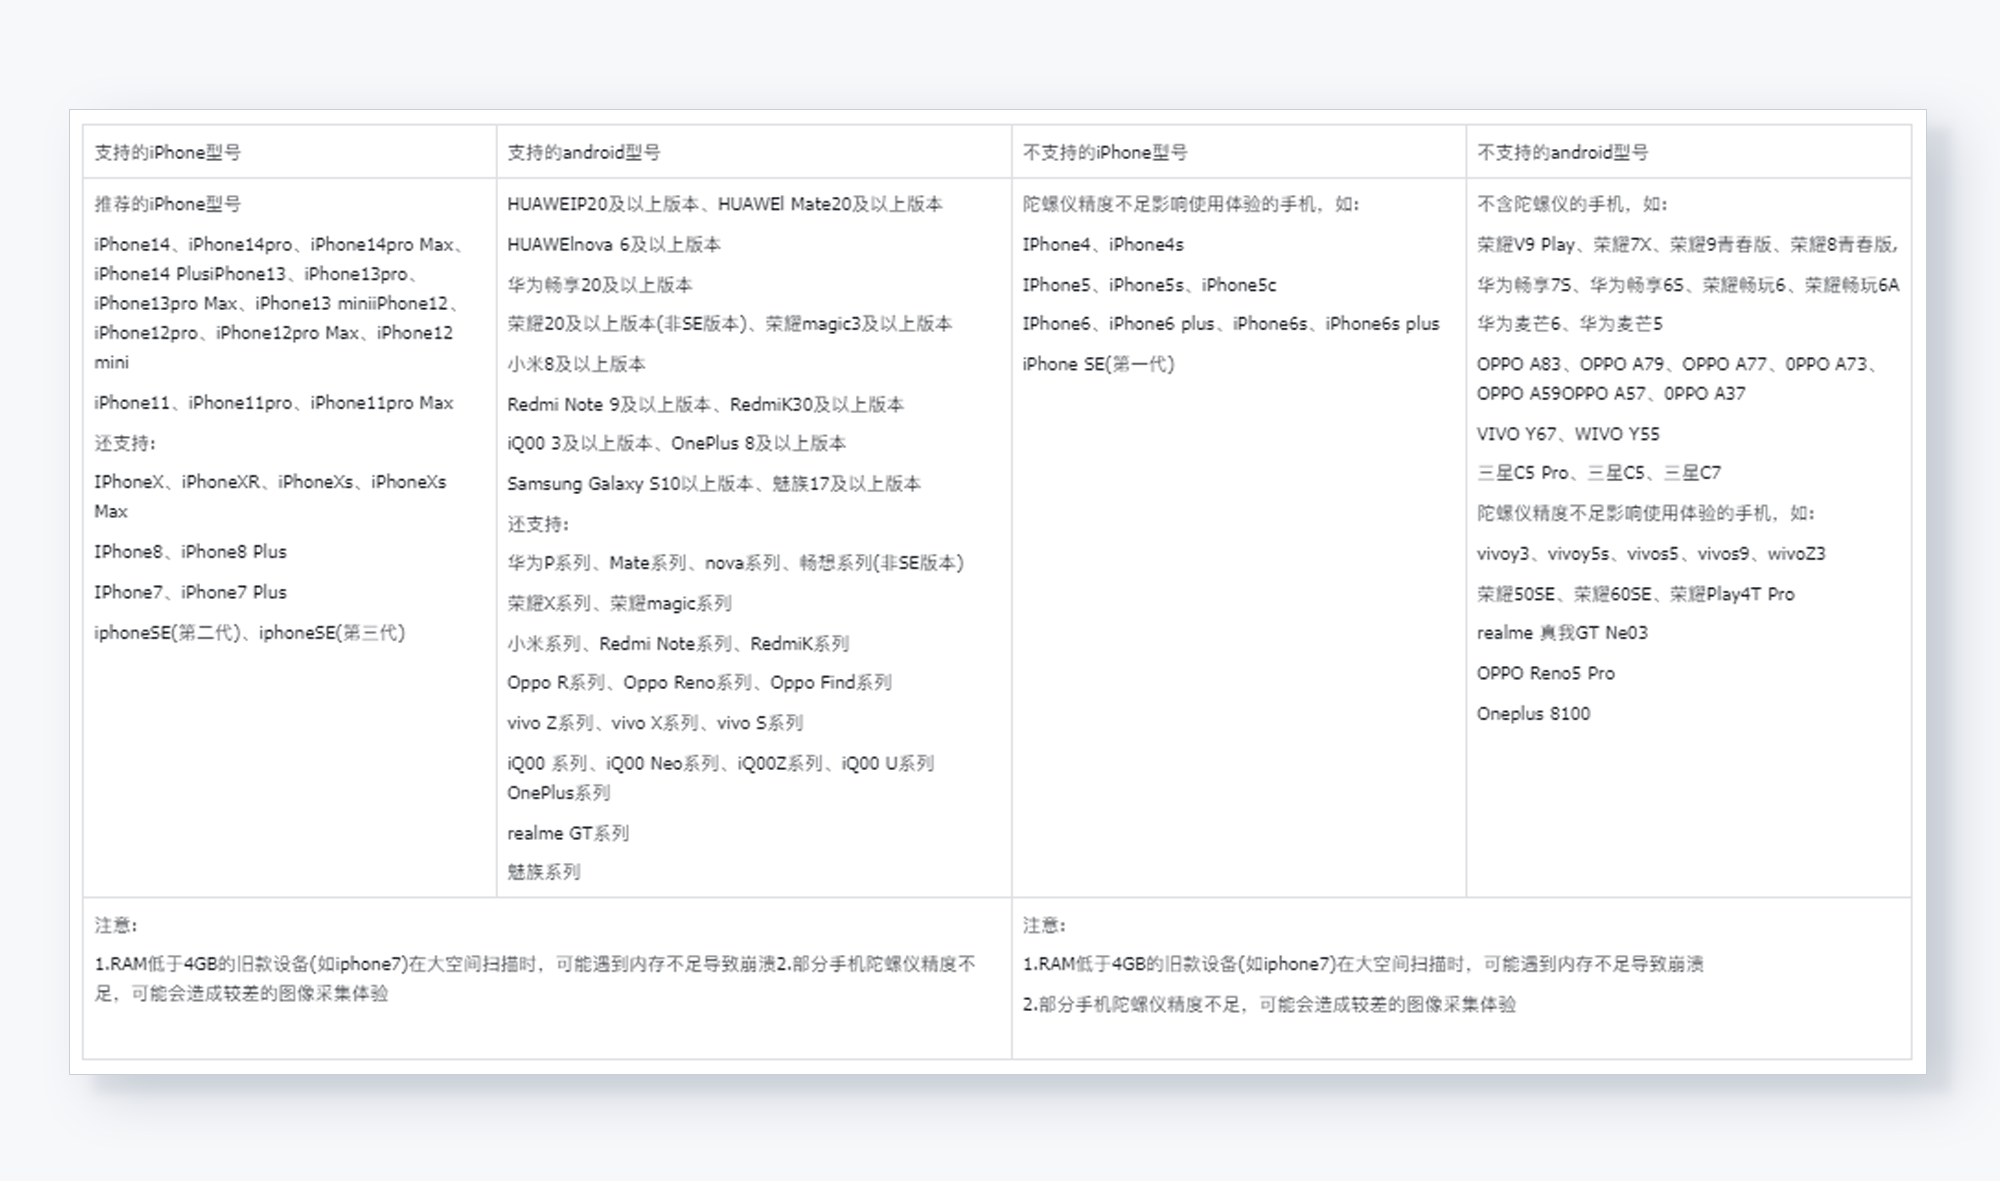Click the line '荣耀X系列、荣耀magic系列'
This screenshot has width=2000, height=1181.
tap(619, 603)
